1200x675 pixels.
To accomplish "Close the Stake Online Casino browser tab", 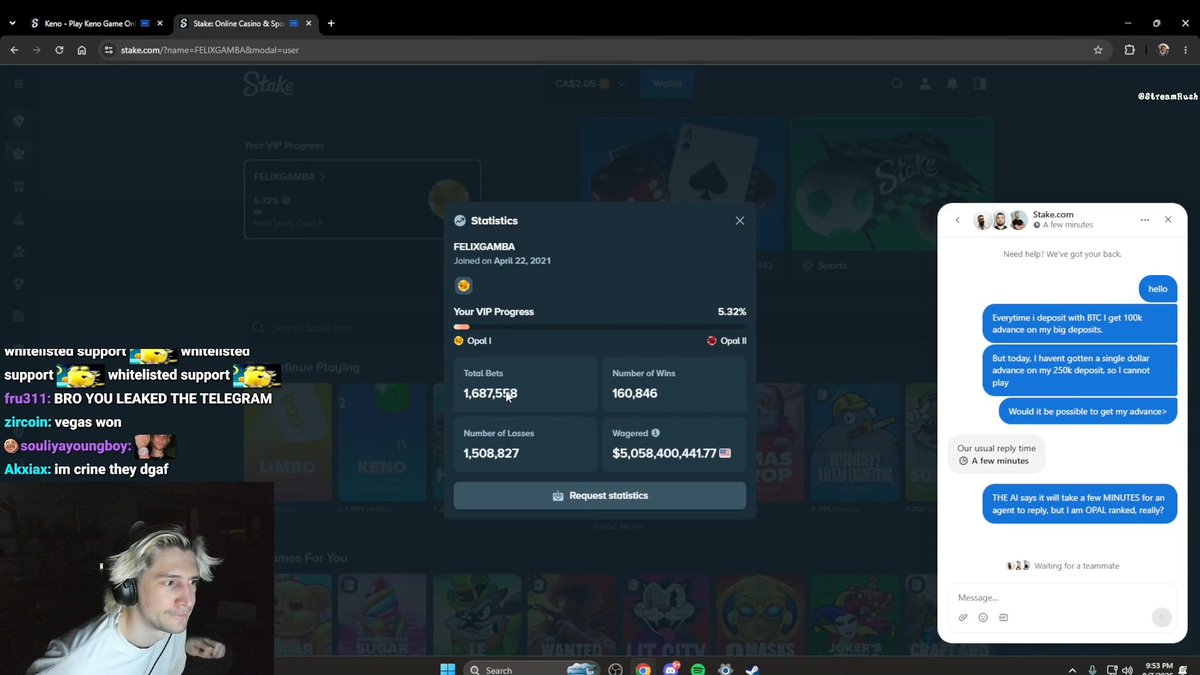I will (310, 23).
